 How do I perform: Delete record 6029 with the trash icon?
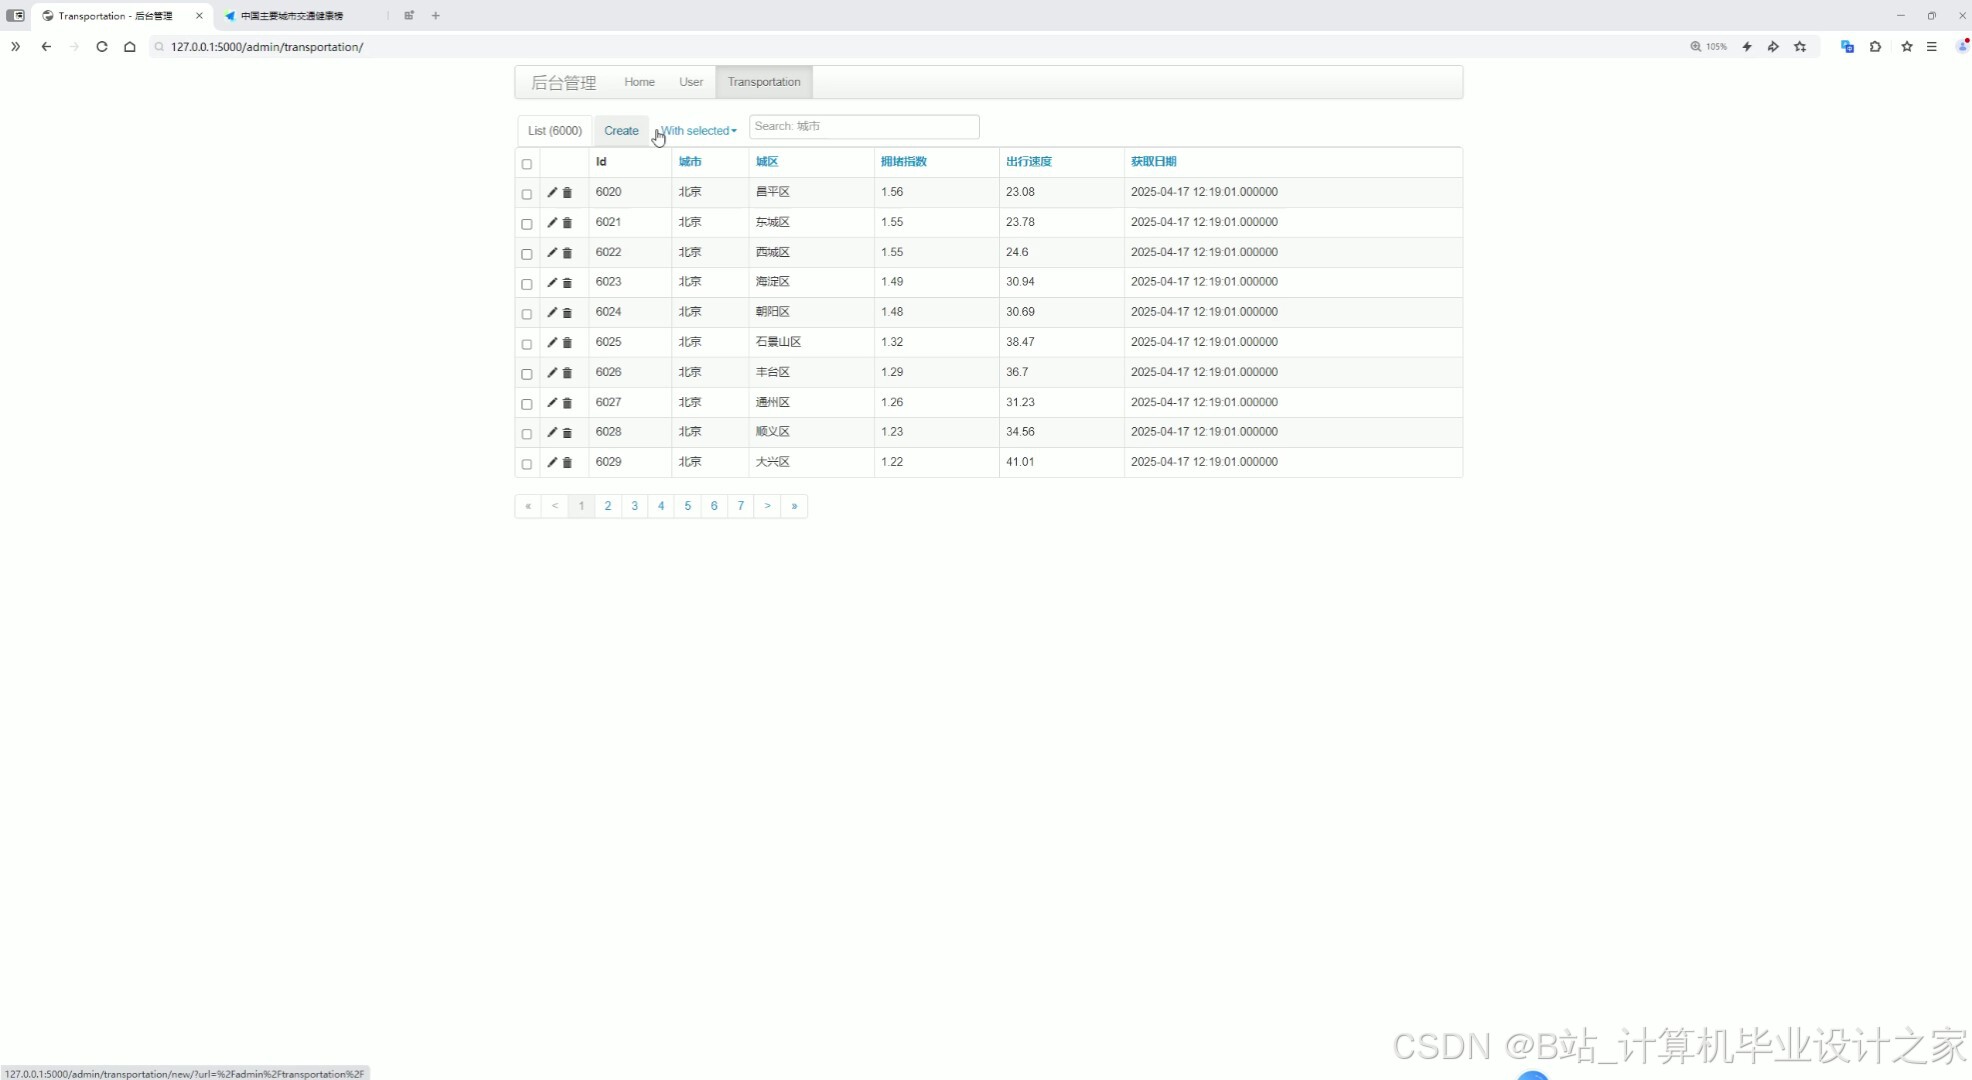coord(567,462)
